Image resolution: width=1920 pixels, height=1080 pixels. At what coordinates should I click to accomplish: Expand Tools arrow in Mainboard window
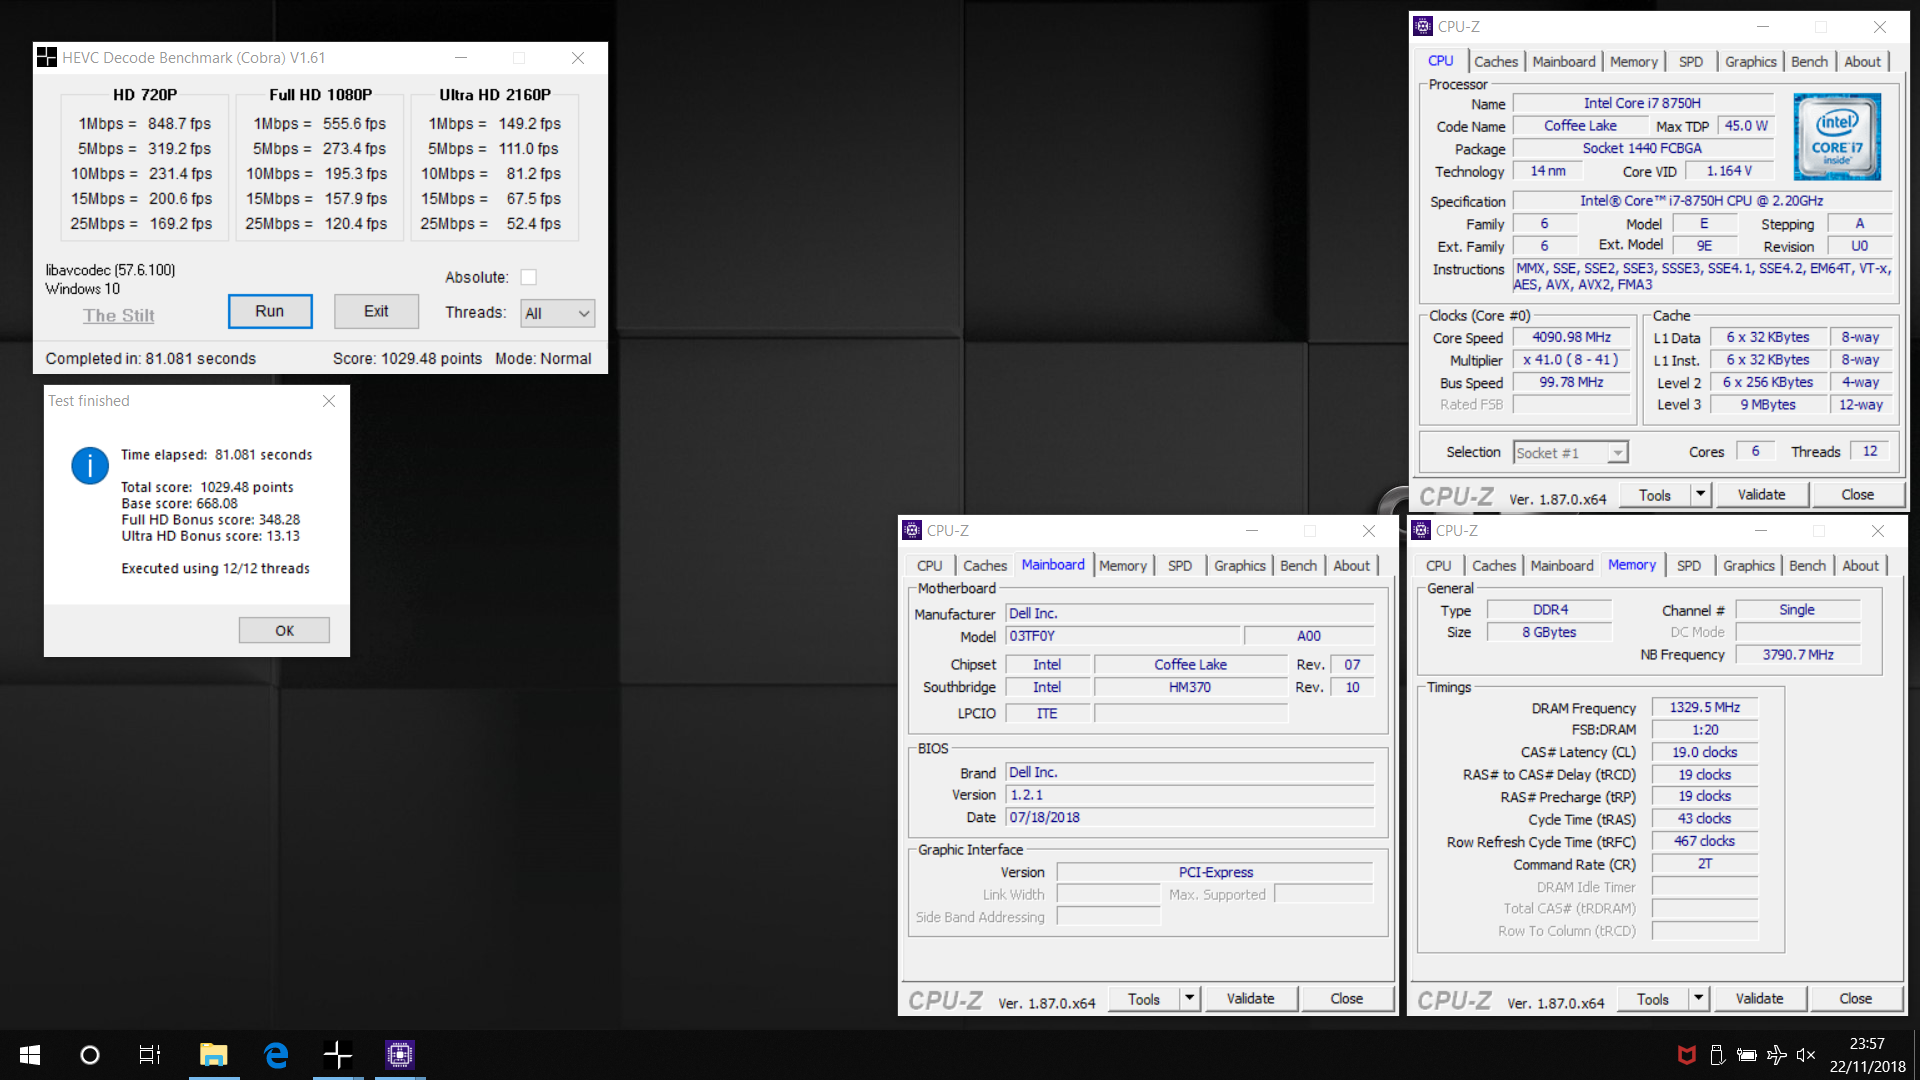coord(1189,998)
